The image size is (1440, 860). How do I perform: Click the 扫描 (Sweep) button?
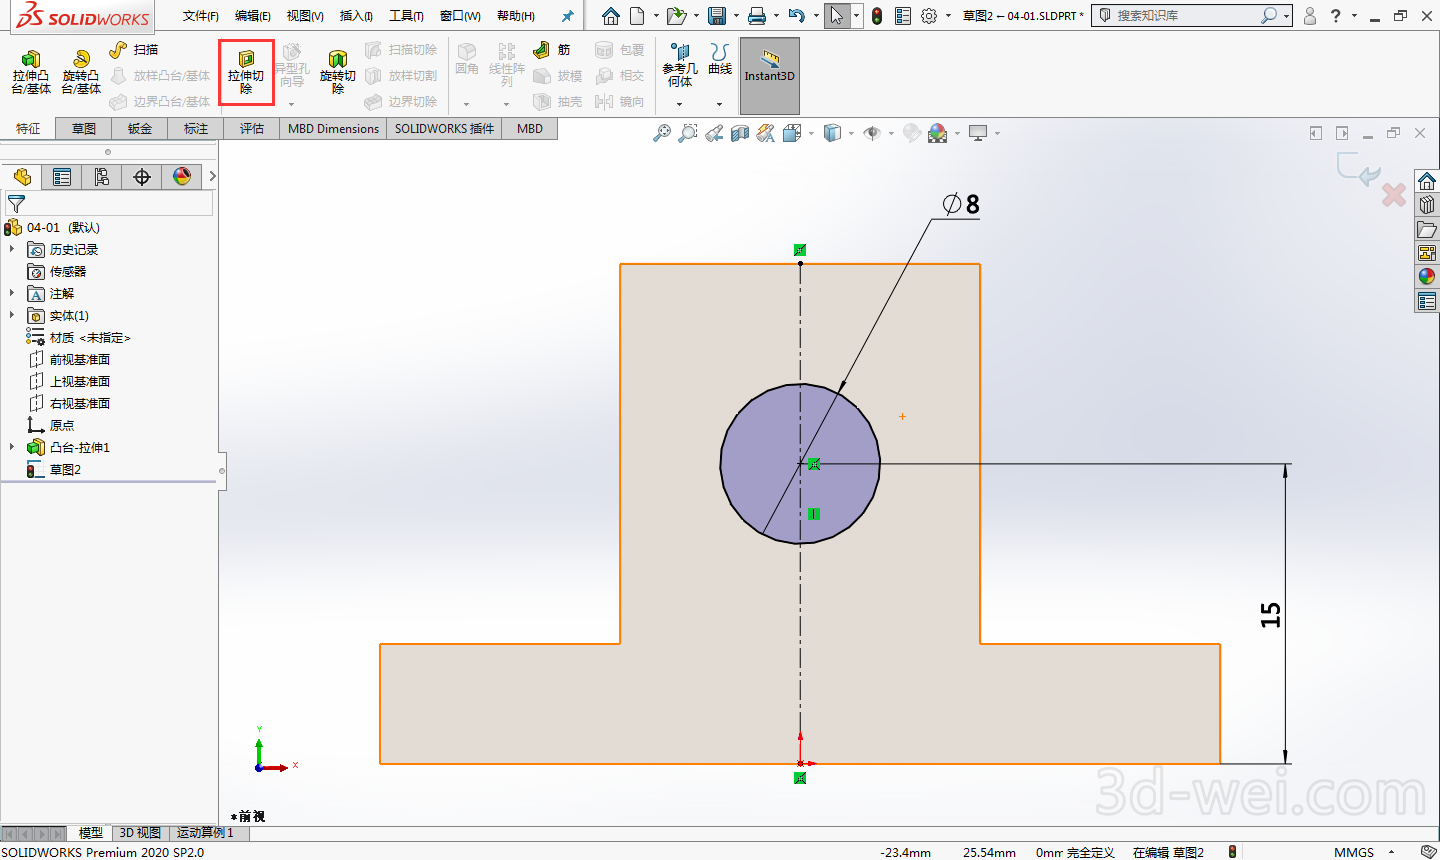134,50
